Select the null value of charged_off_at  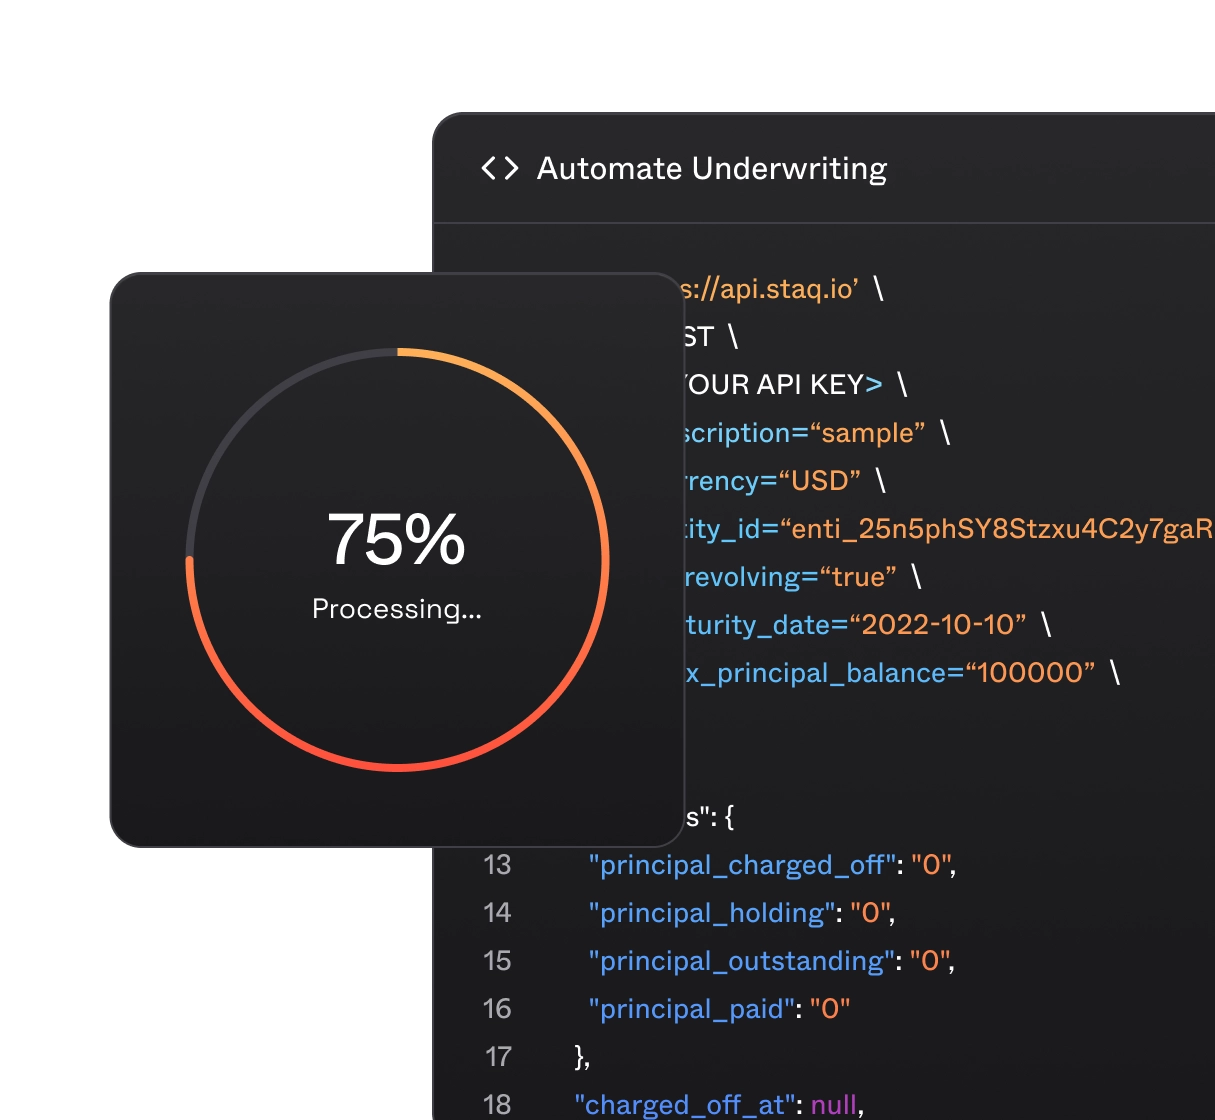point(834,1105)
